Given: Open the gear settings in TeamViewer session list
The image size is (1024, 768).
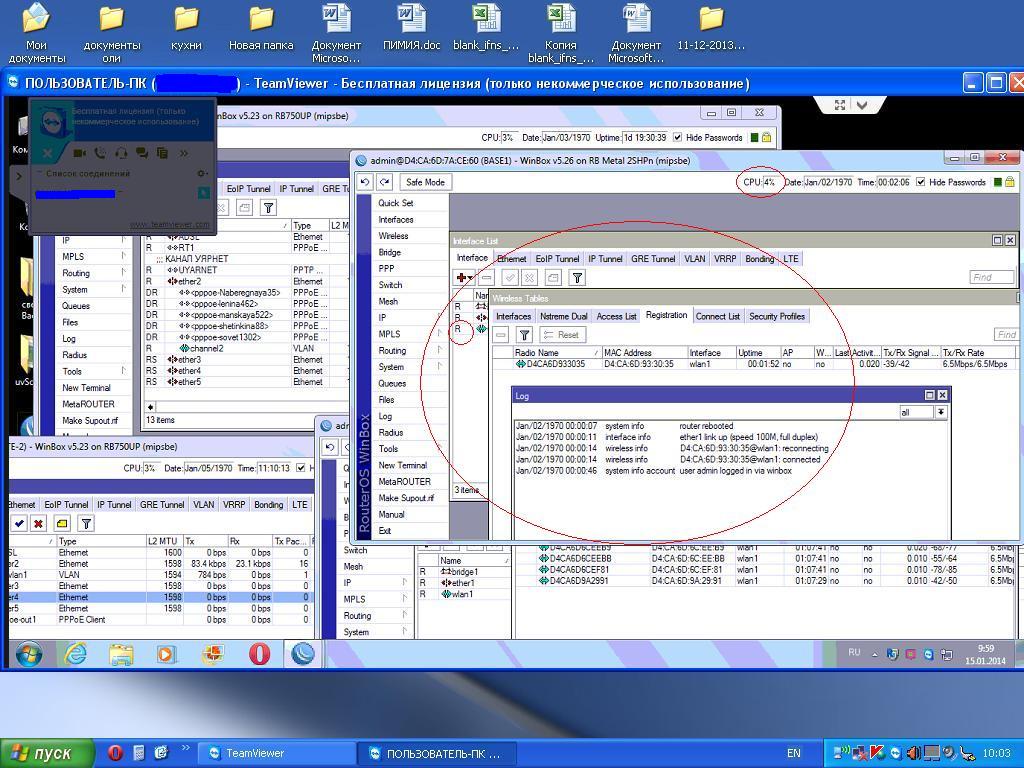Looking at the screenshot, I should click(202, 174).
